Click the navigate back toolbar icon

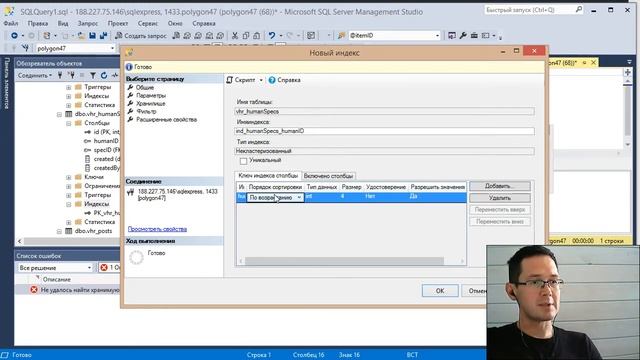(x=14, y=36)
